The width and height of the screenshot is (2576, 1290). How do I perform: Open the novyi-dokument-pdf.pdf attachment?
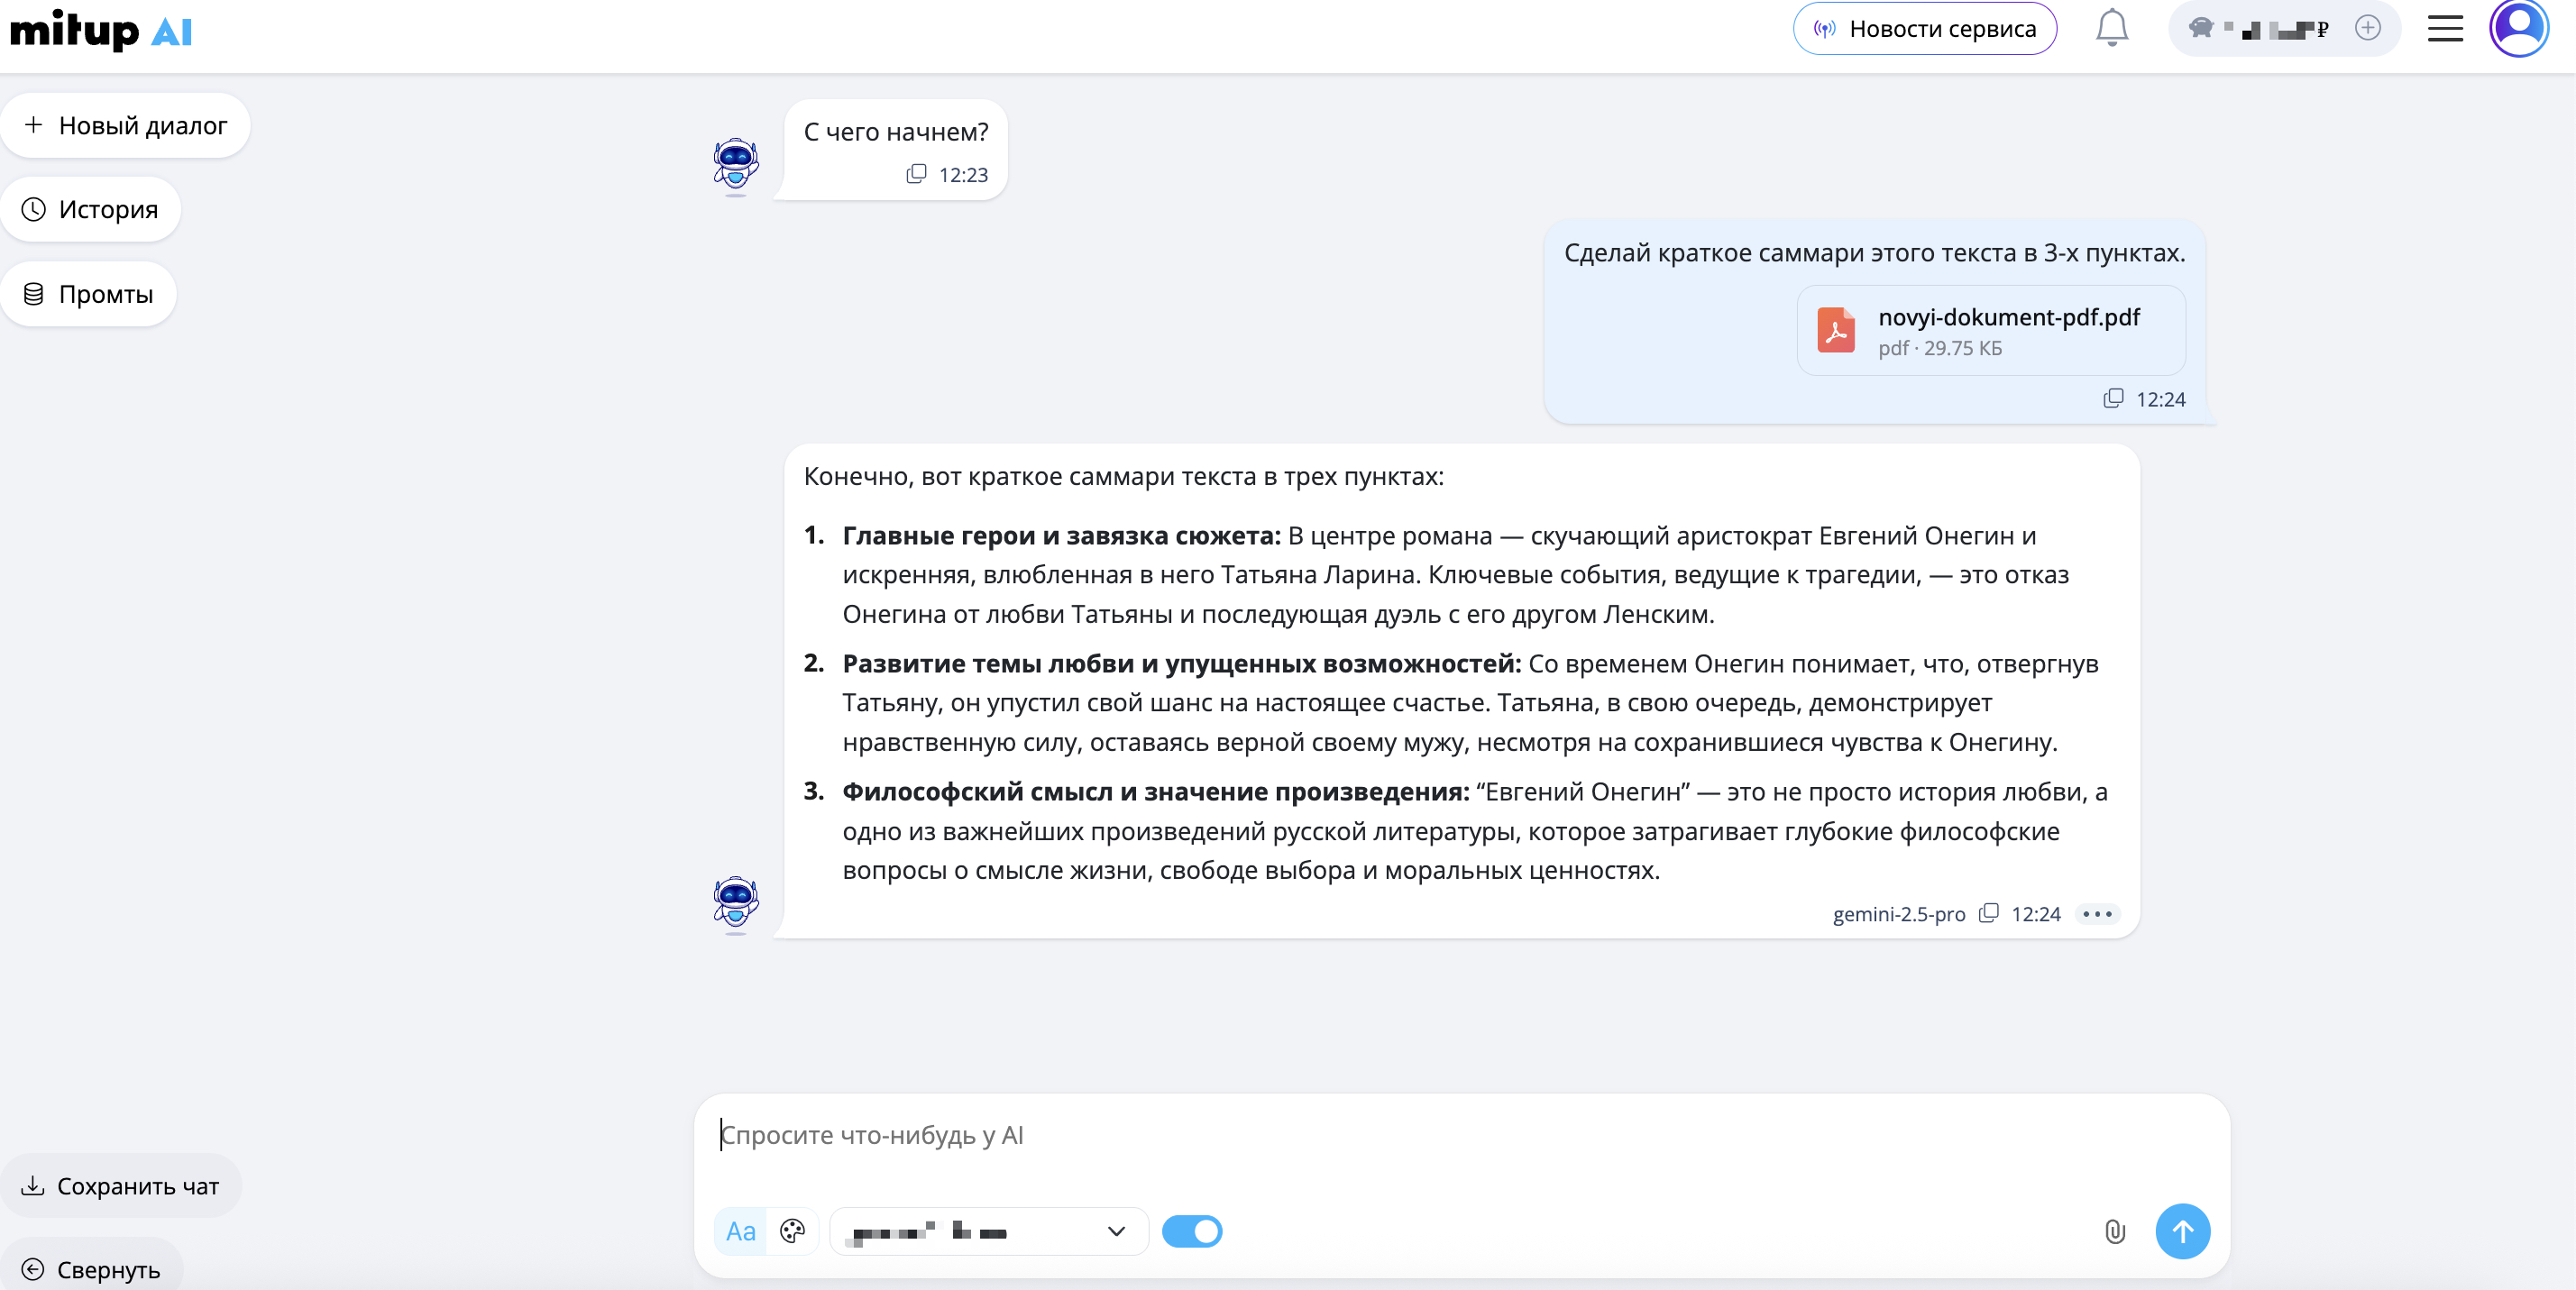tap(1990, 331)
